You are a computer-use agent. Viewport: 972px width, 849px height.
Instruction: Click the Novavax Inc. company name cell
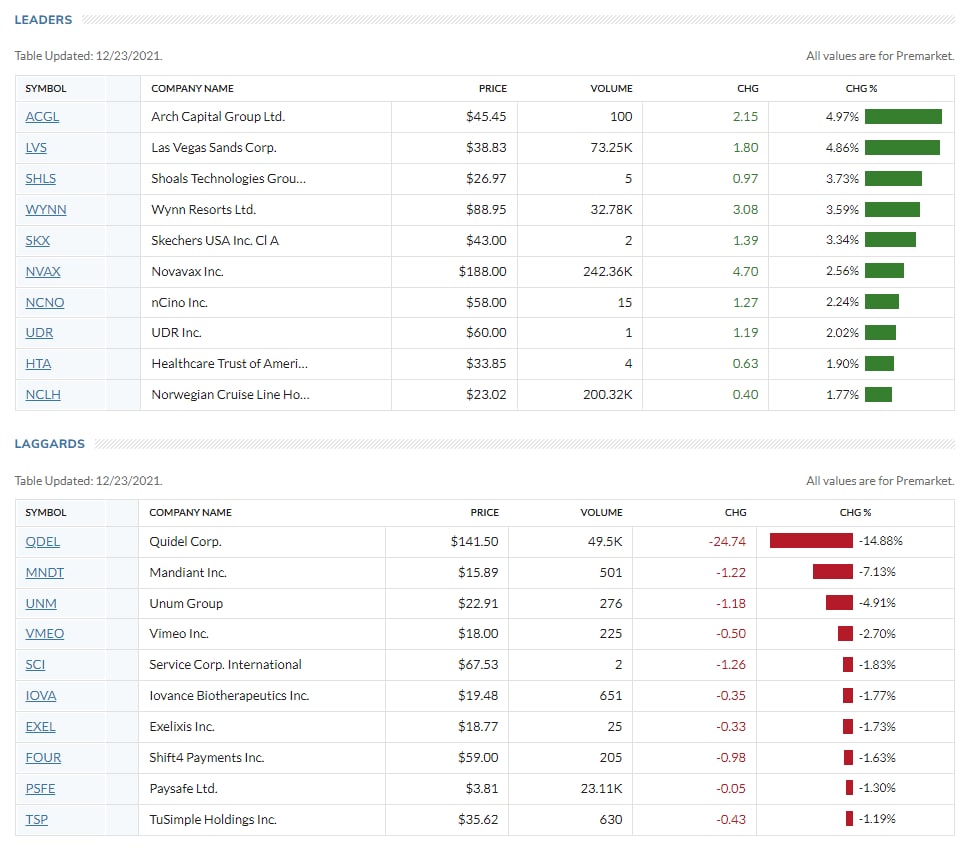coord(187,271)
